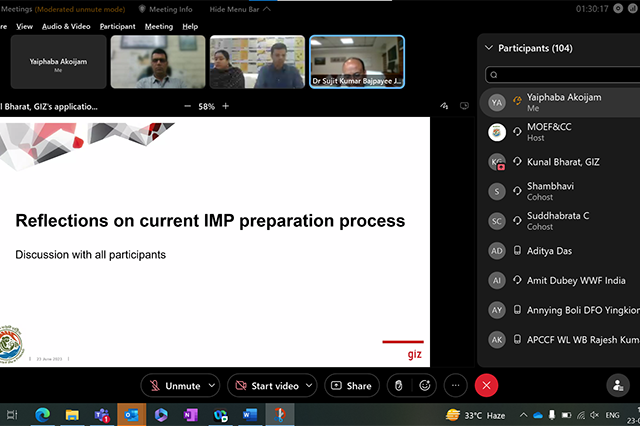
Task: Toggle the Unmute microphone button
Action: tap(173, 385)
